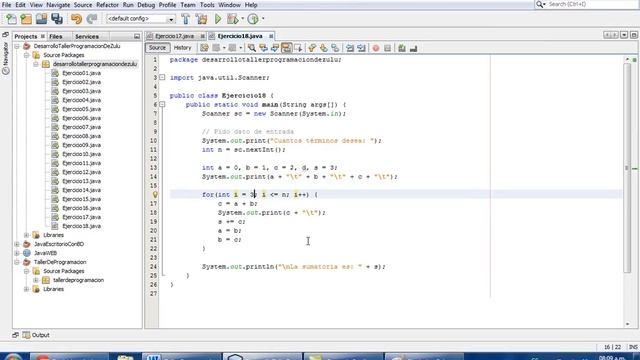Screen dimensions: 640x360
Task: Show opened documents list dropdown
Action: pos(624,35)
